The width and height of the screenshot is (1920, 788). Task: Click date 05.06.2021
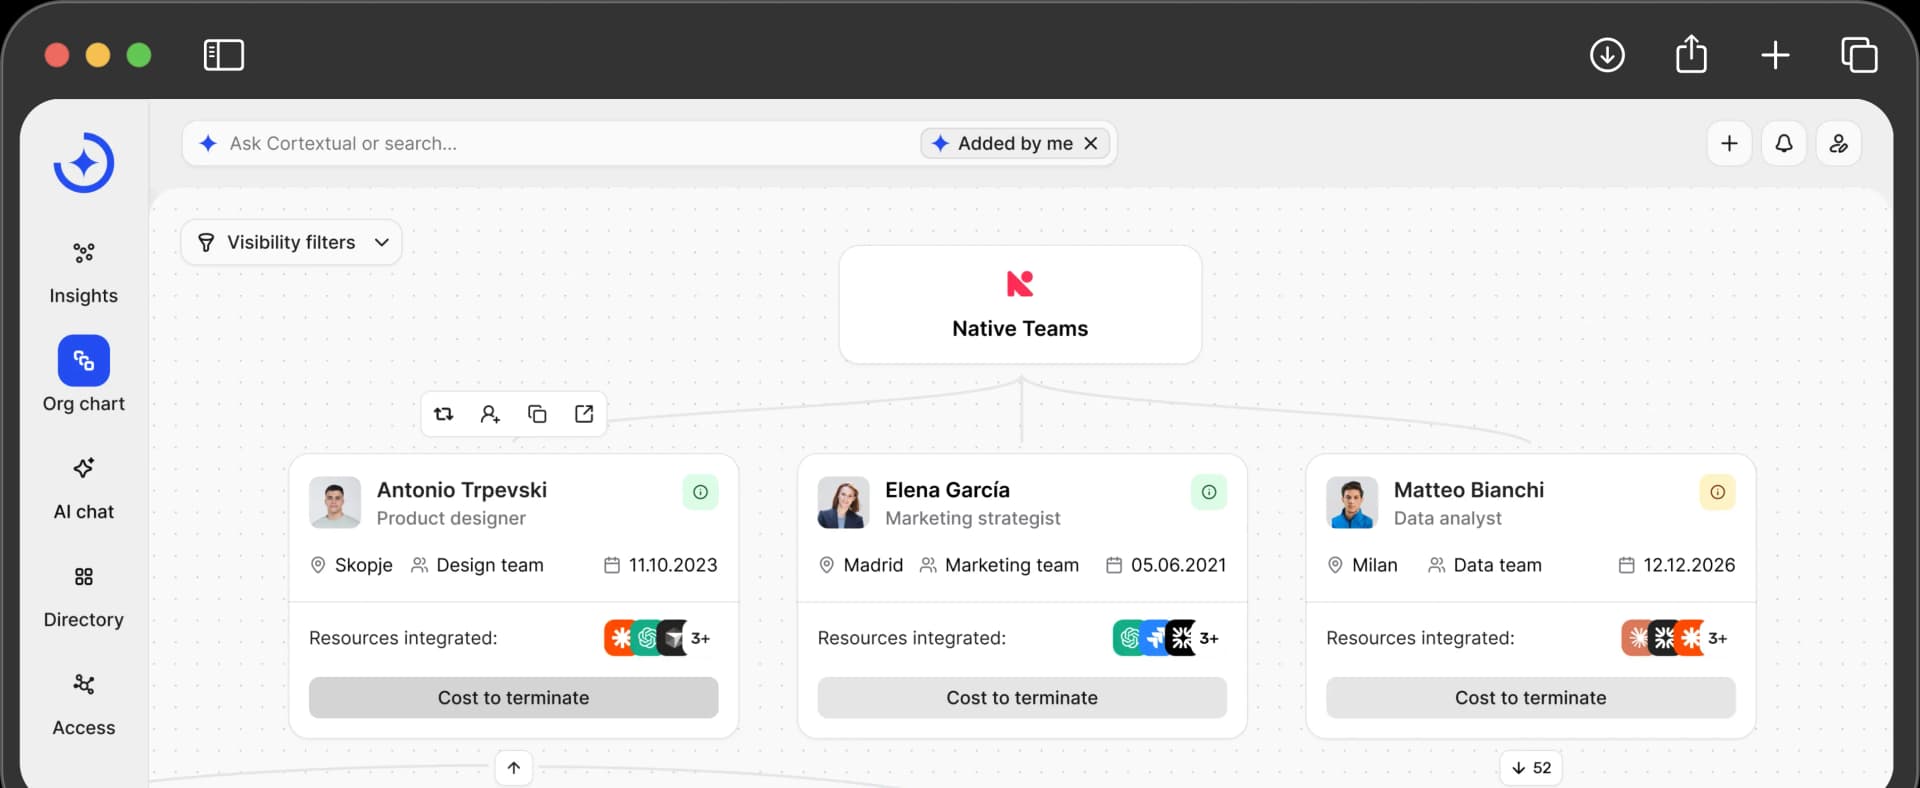[1166, 565]
